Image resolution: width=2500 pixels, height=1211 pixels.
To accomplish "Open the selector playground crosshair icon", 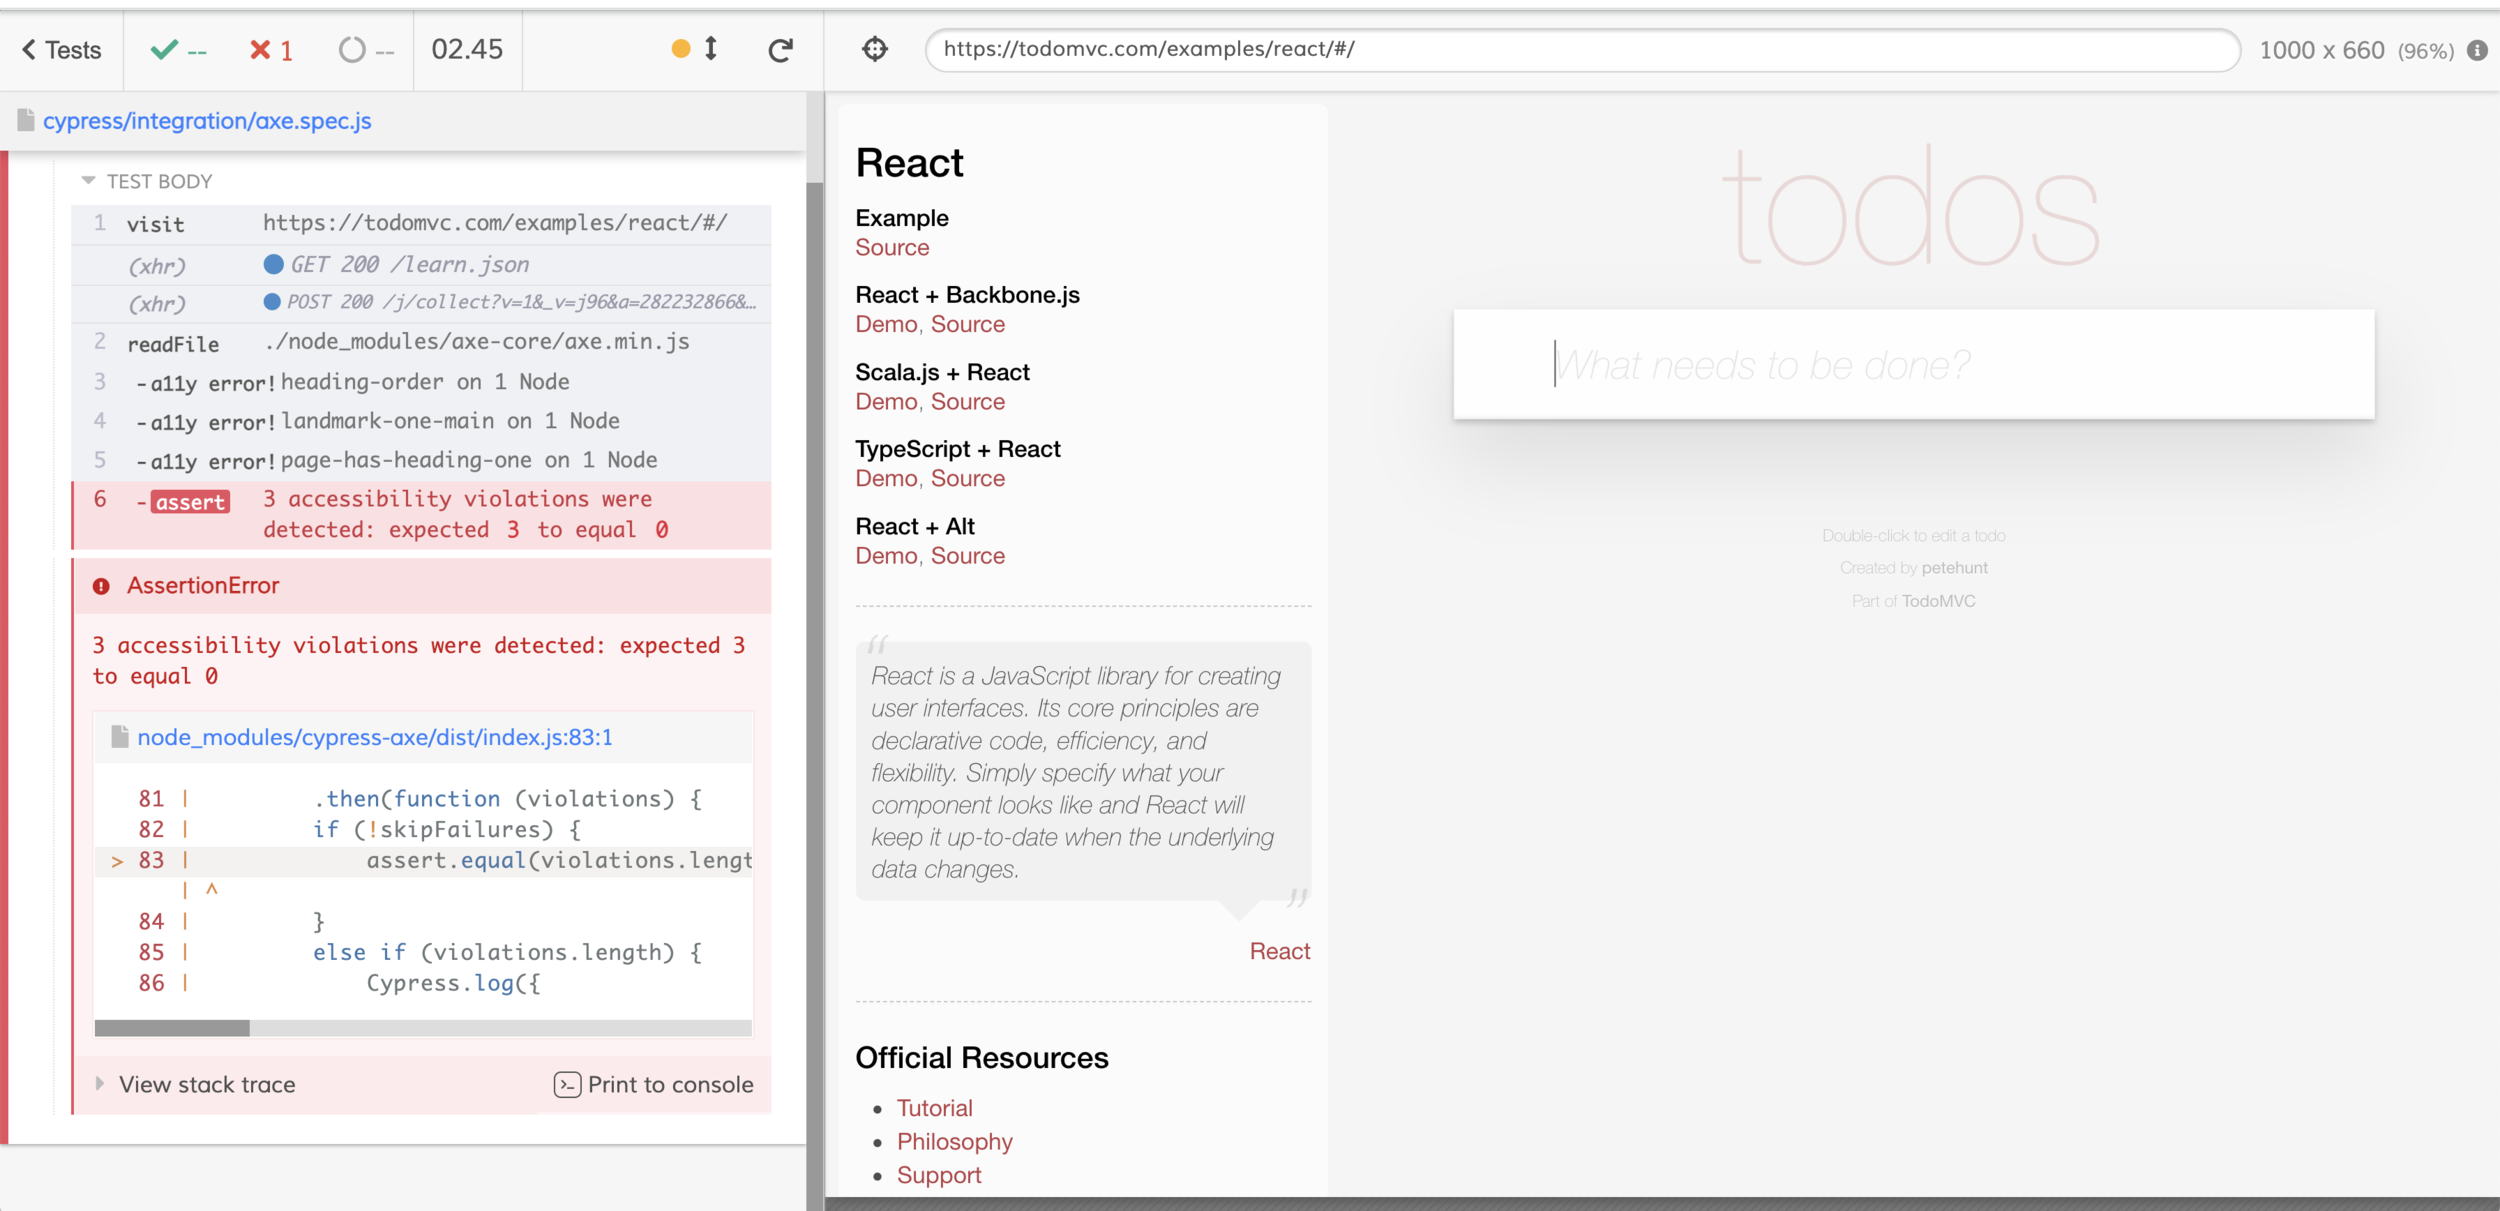I will coord(875,49).
